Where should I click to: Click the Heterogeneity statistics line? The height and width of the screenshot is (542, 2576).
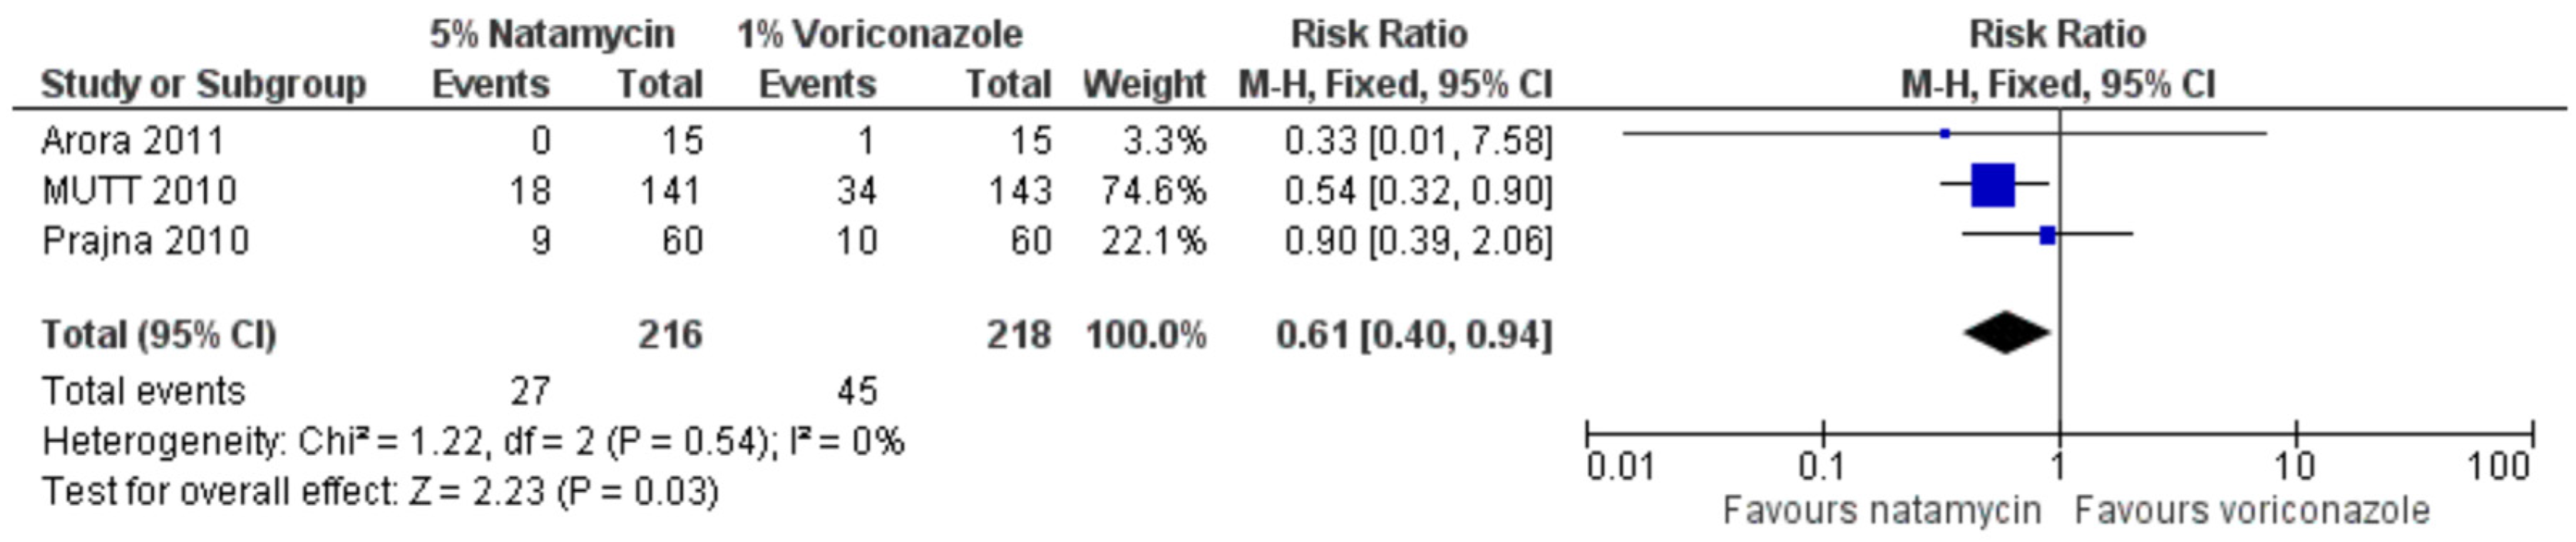472,441
